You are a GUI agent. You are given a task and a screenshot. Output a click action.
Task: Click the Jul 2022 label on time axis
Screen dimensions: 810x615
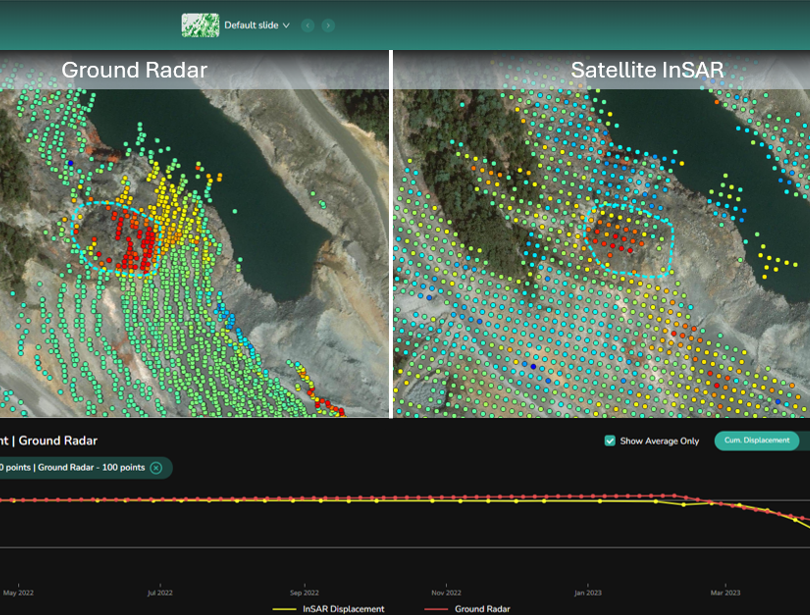coord(159,592)
